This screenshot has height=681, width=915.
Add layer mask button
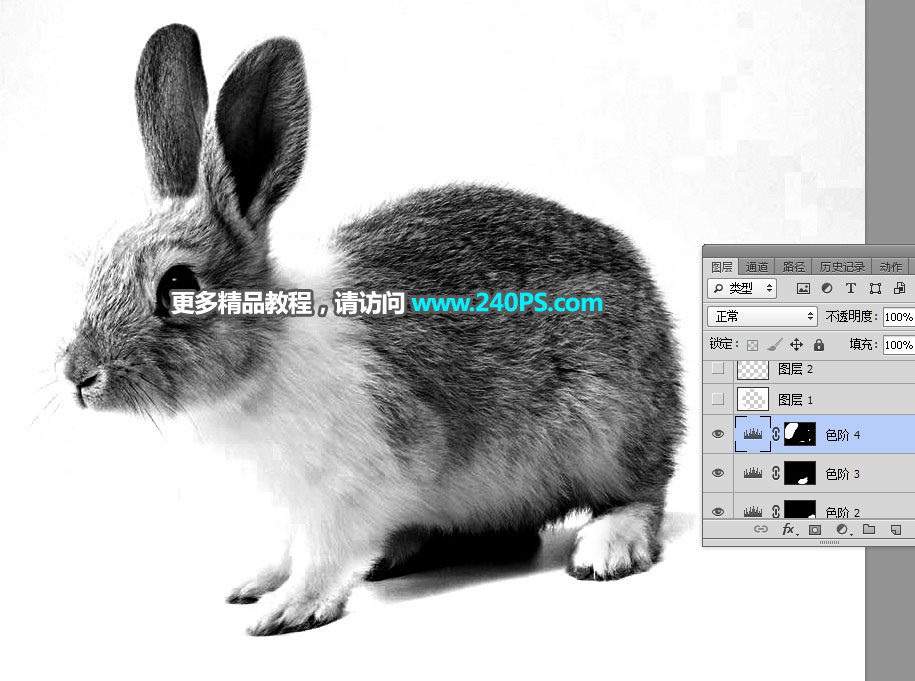point(815,530)
